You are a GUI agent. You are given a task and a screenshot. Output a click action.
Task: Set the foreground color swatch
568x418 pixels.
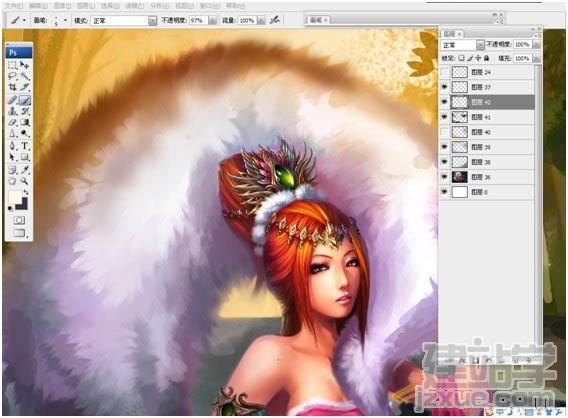(x=15, y=198)
